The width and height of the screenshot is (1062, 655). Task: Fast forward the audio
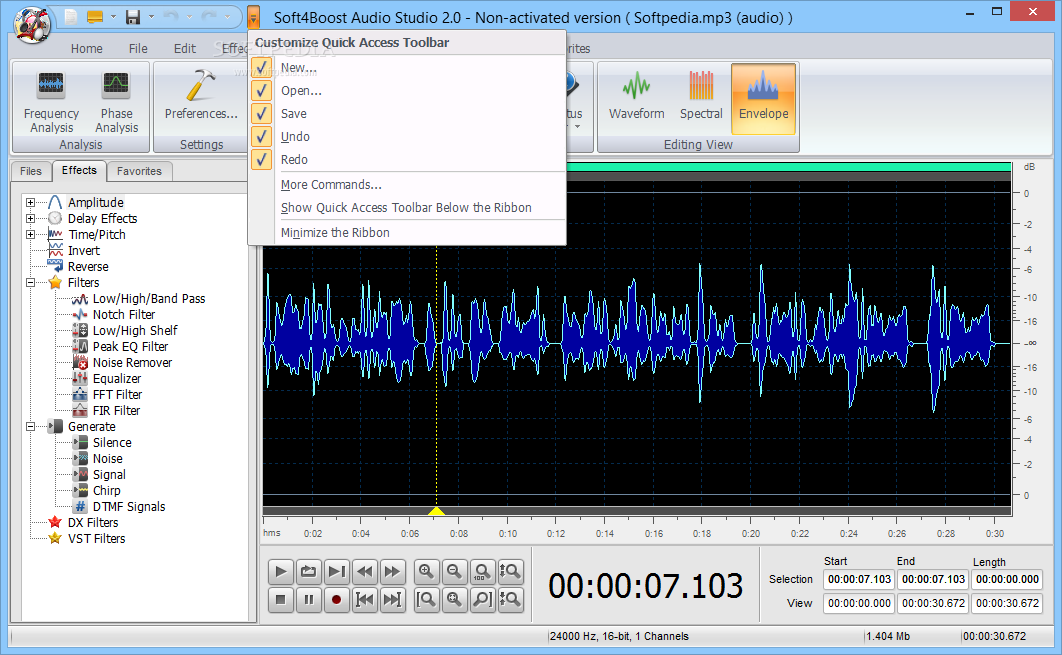point(392,572)
